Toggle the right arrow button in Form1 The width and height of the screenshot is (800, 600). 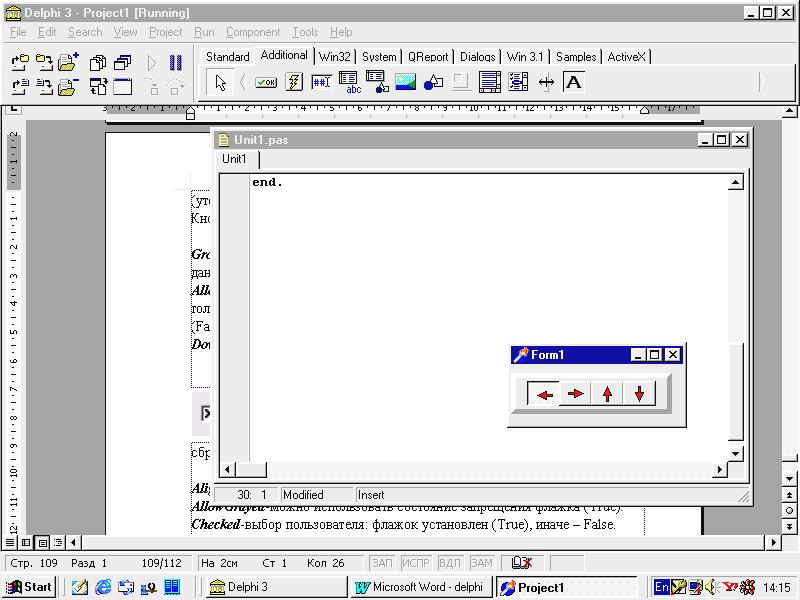576,394
